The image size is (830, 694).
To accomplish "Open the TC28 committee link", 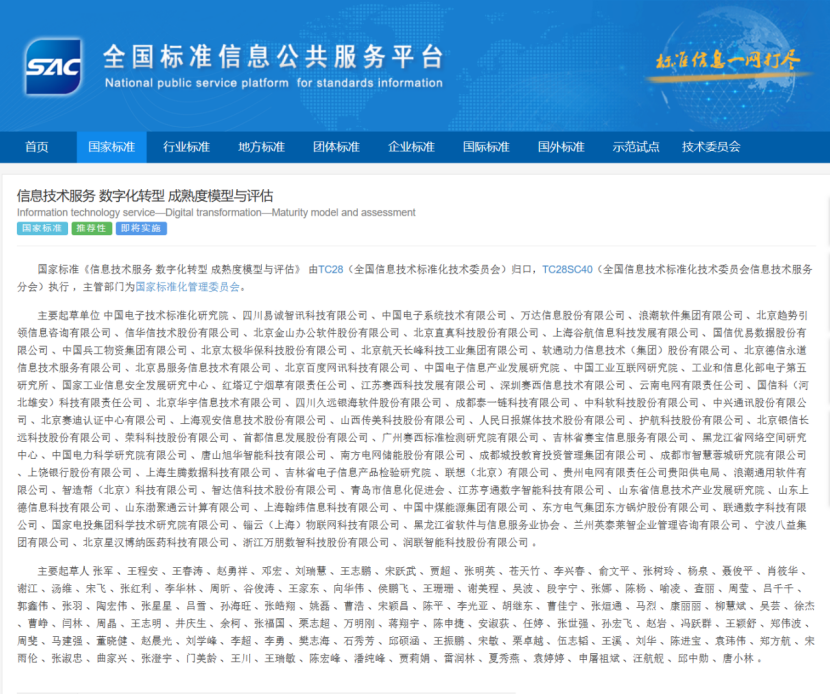I will [331, 269].
